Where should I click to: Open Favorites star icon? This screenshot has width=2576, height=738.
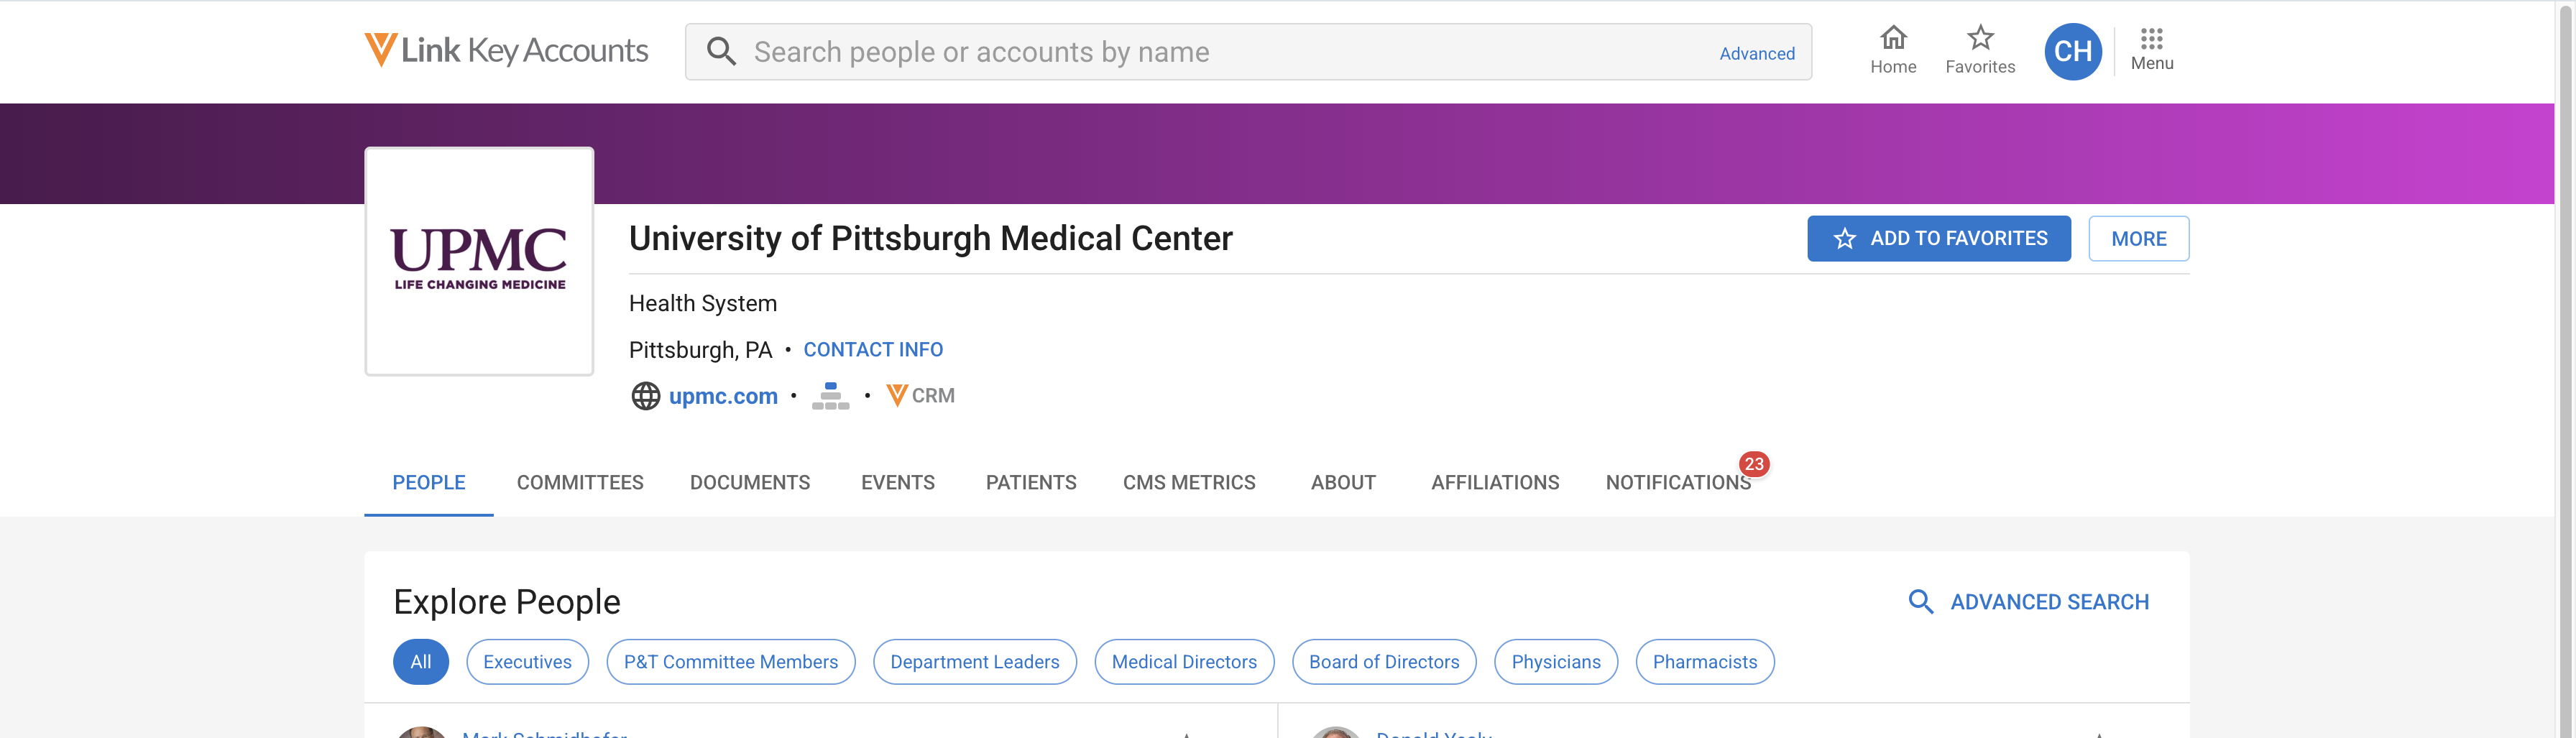[1980, 38]
